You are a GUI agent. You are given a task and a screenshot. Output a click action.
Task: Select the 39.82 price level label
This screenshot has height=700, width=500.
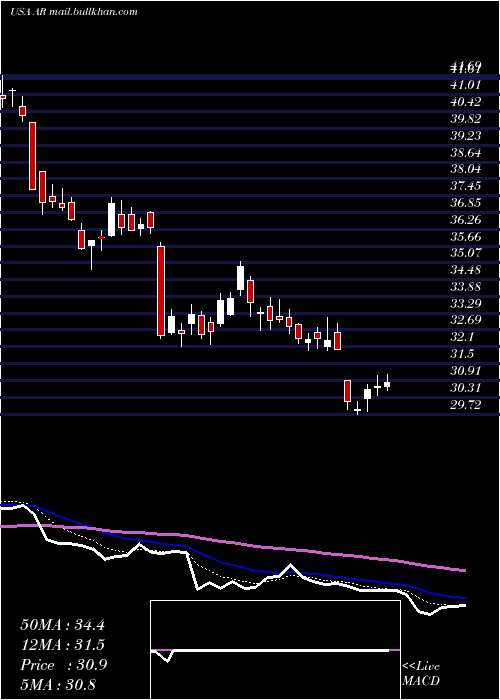point(465,119)
